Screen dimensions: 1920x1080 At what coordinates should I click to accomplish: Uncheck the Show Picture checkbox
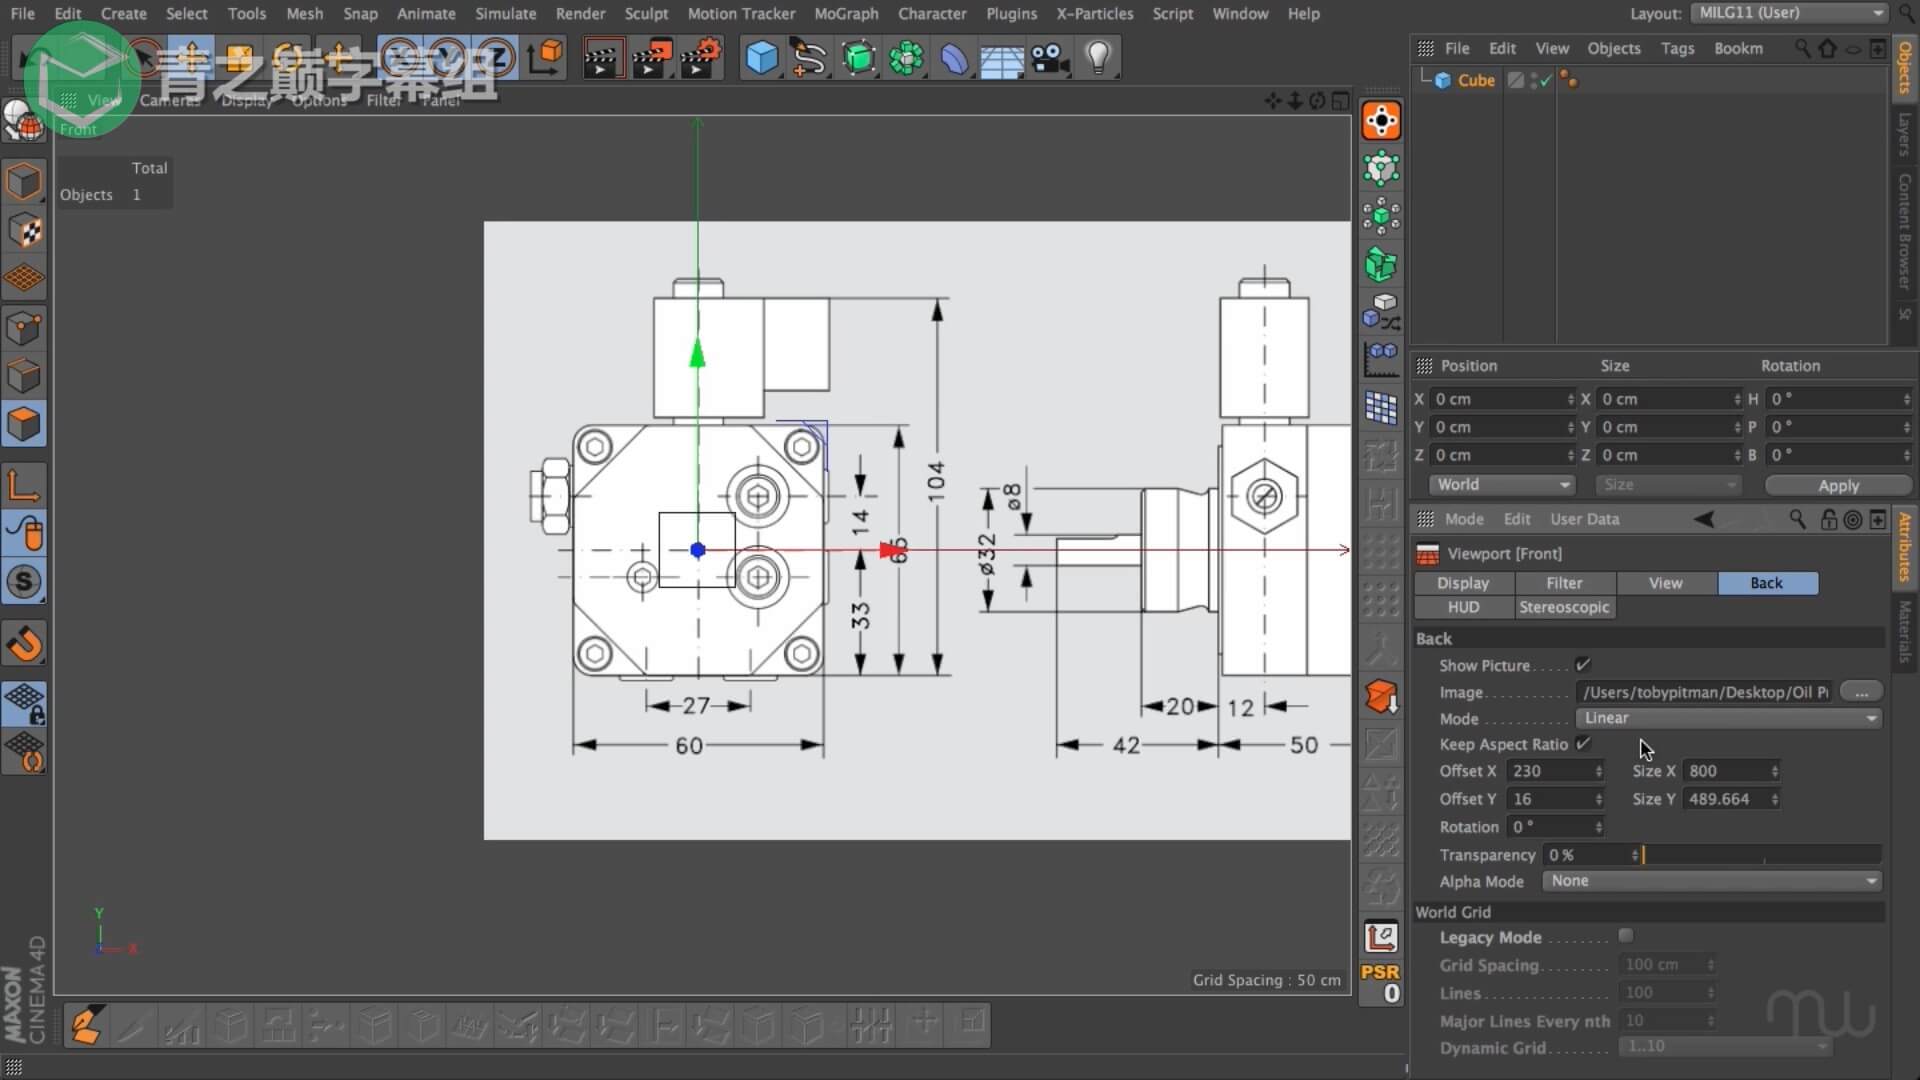1582,665
